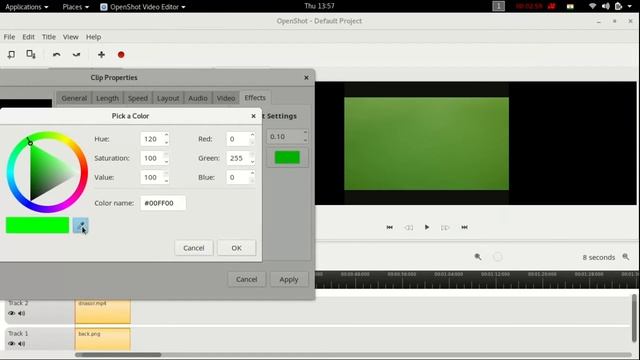This screenshot has height=360, width=640.
Task: Click Cancel in Pick a Color dialog
Action: coord(194,248)
